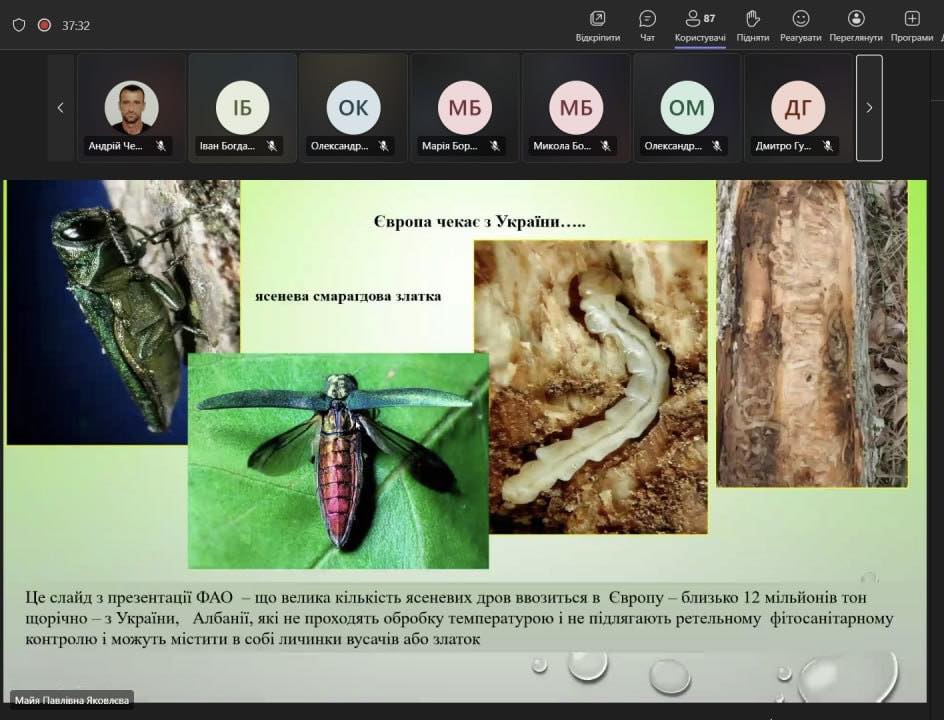Show the Користувачі participants list

(x=700, y=25)
